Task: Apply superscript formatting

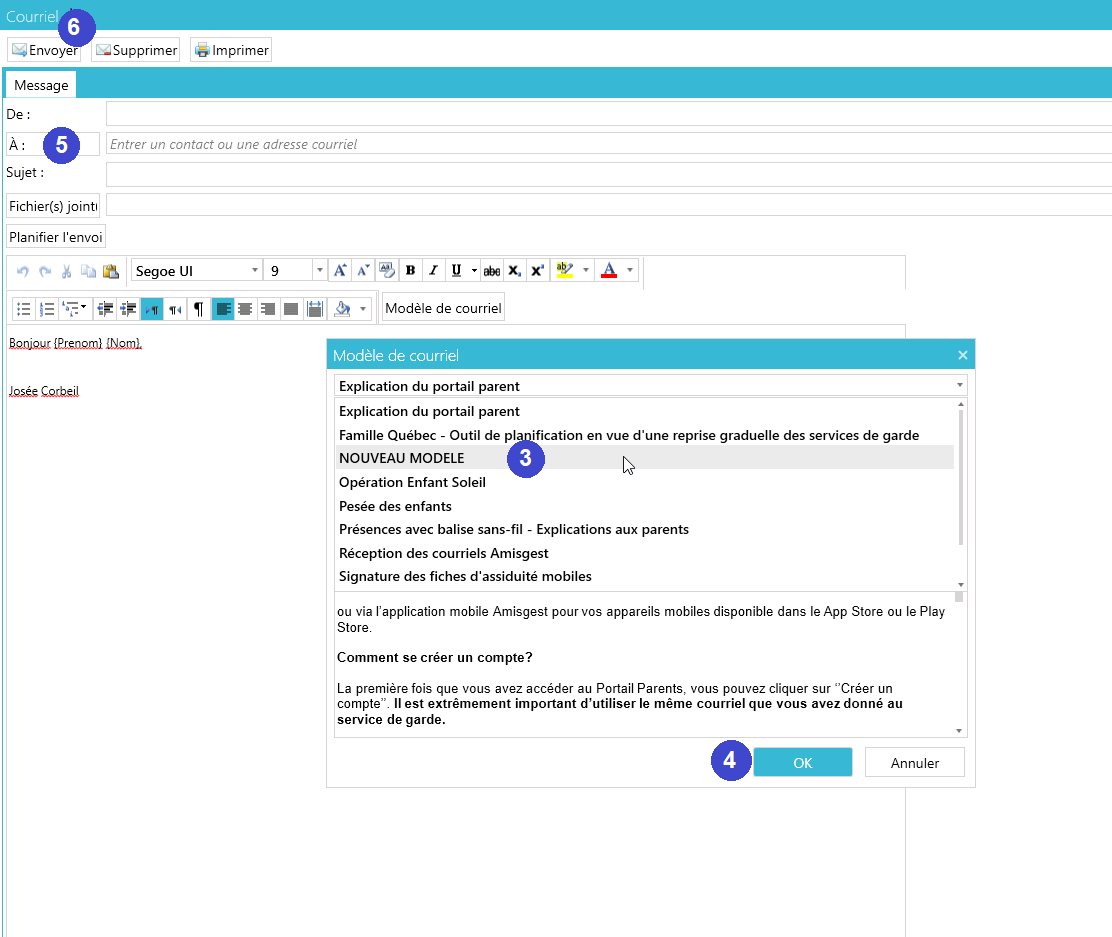Action: 538,270
